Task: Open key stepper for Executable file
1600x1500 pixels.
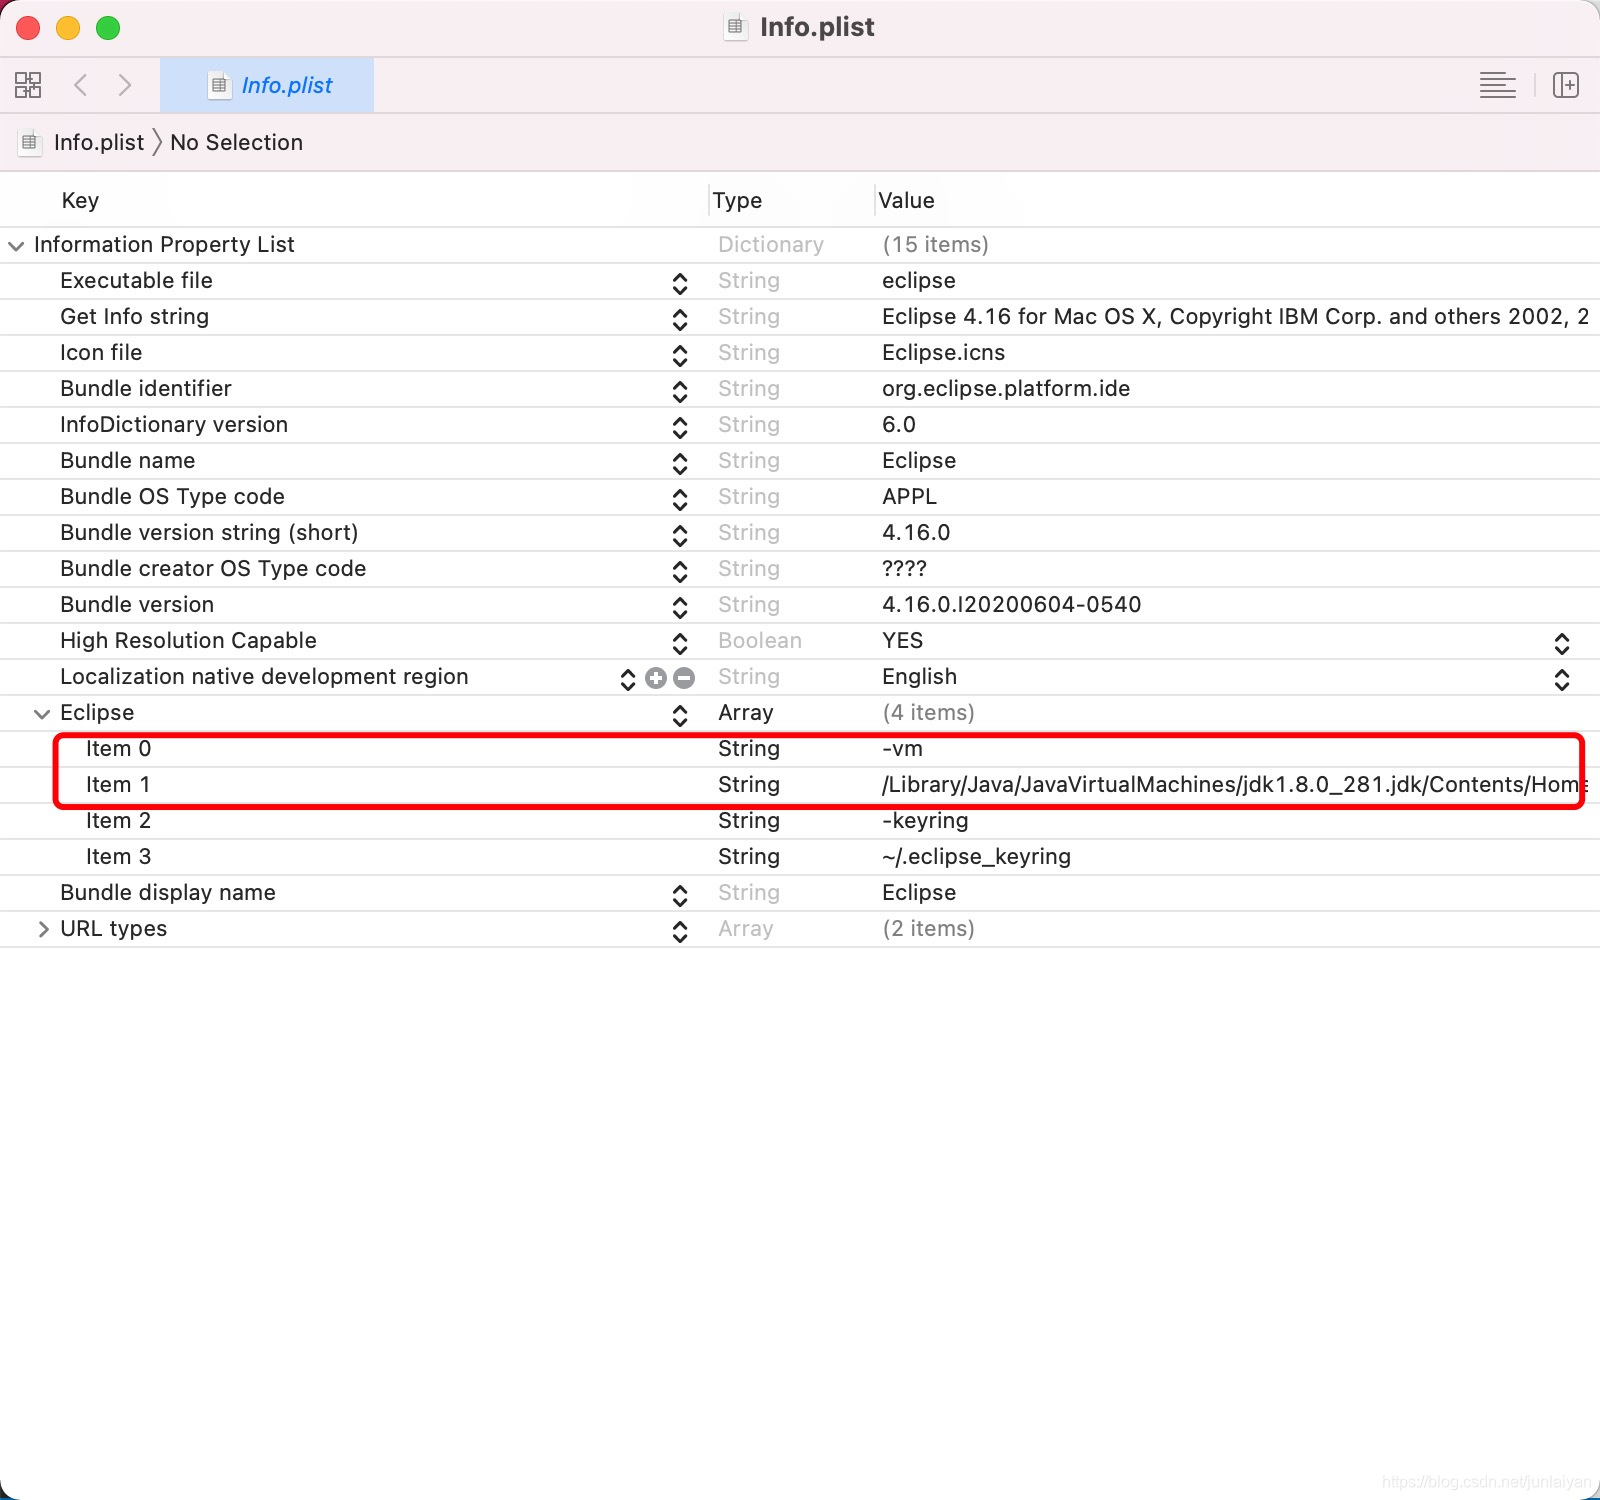Action: (680, 283)
